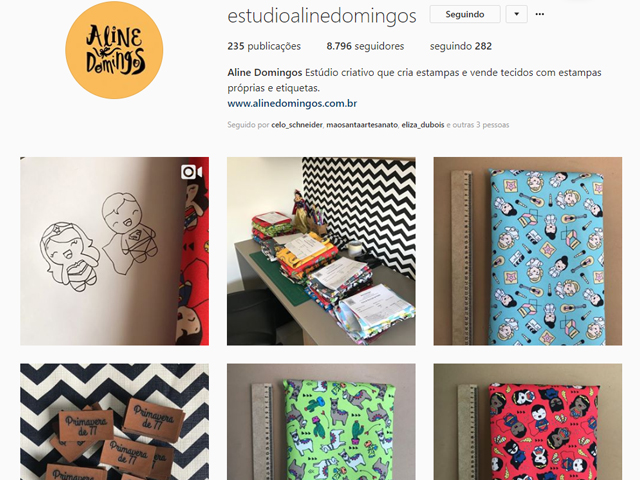Show the seguindo 282 list
This screenshot has width=640, height=480.
click(x=461, y=46)
